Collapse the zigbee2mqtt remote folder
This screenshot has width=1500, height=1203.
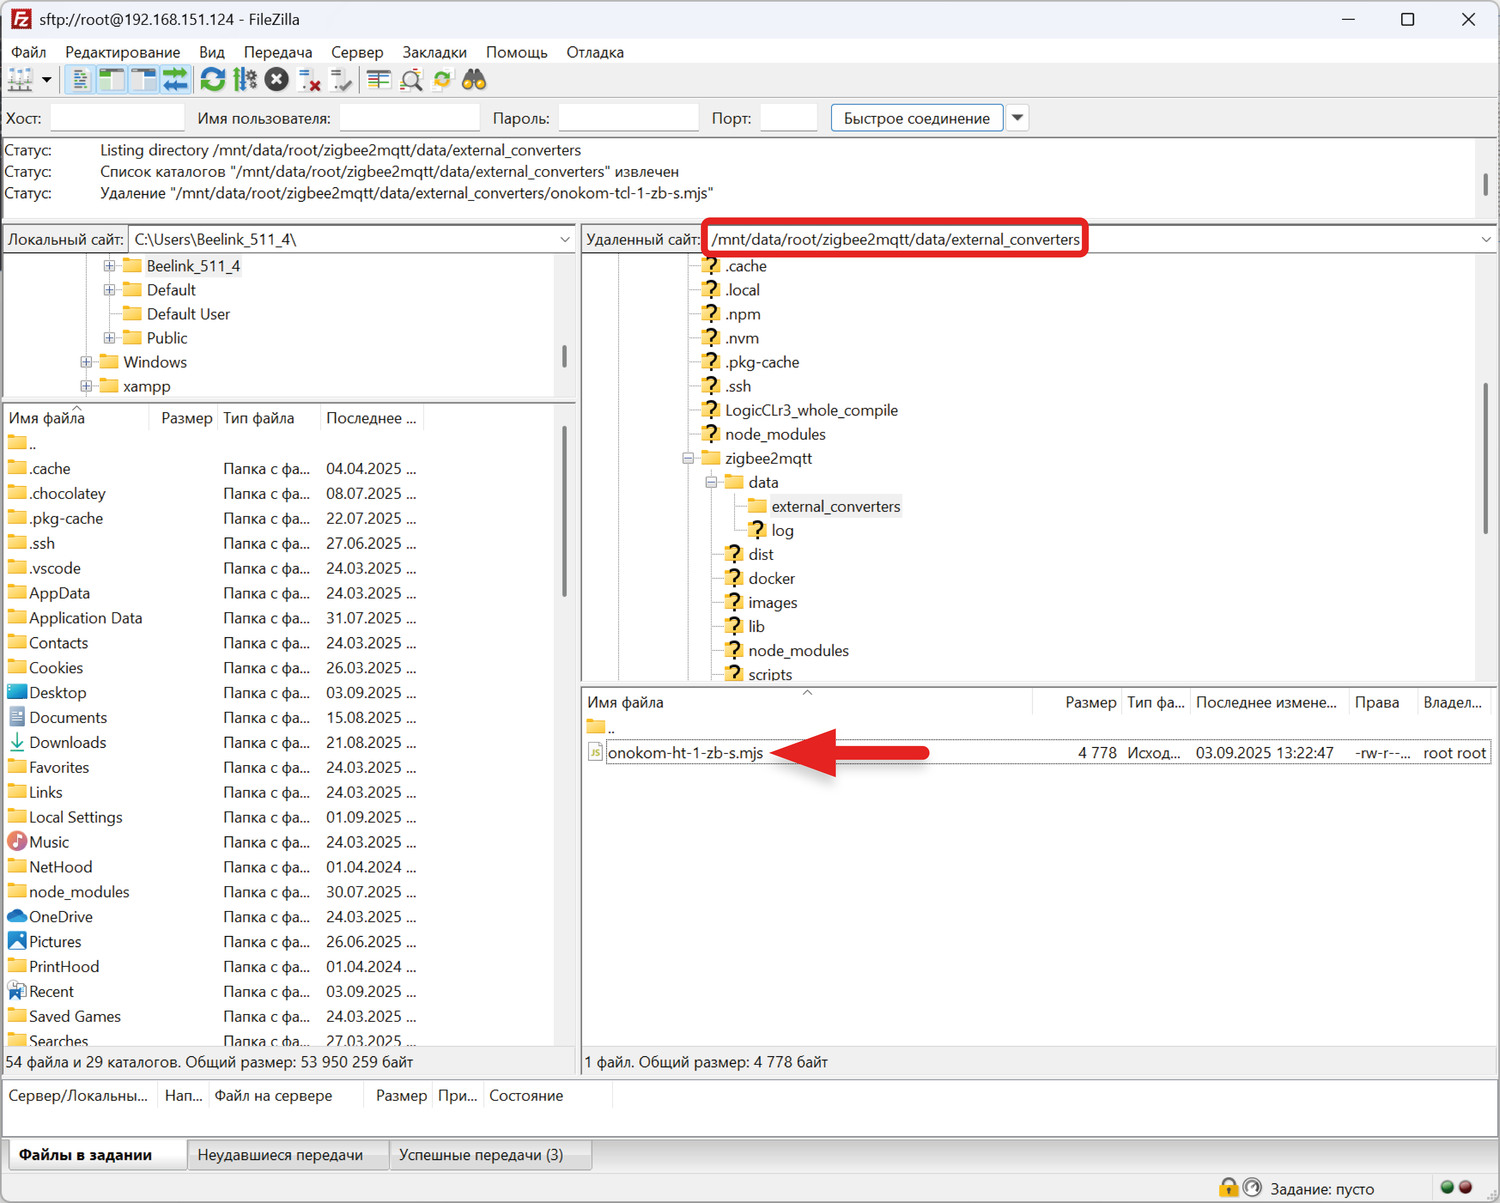(x=688, y=458)
